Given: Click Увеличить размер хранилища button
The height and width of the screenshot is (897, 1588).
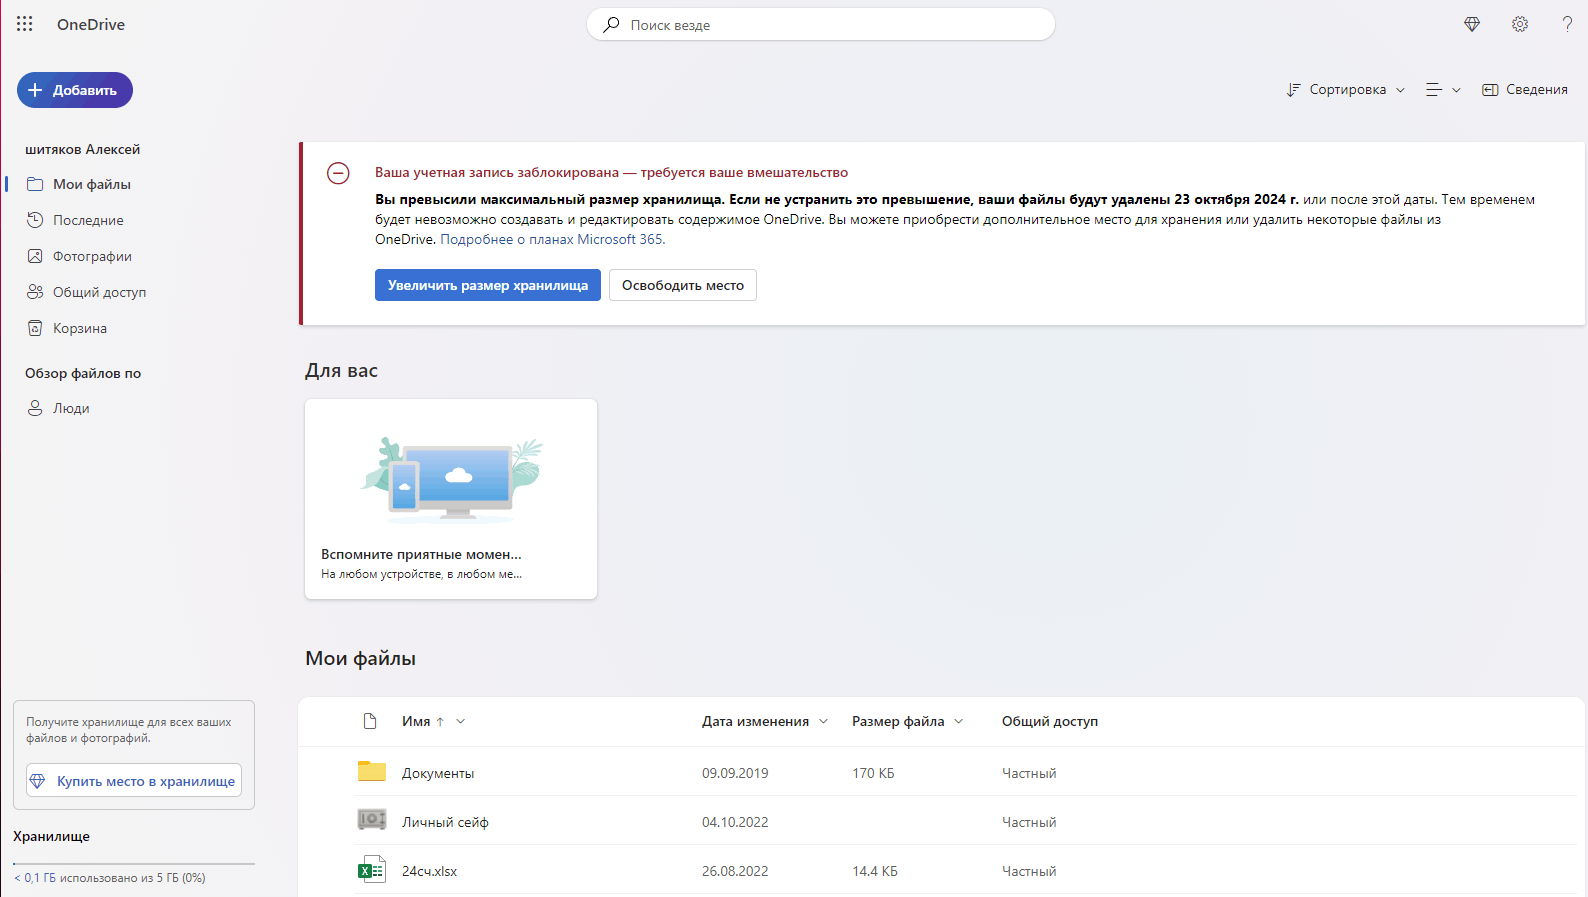Looking at the screenshot, I should tap(488, 285).
